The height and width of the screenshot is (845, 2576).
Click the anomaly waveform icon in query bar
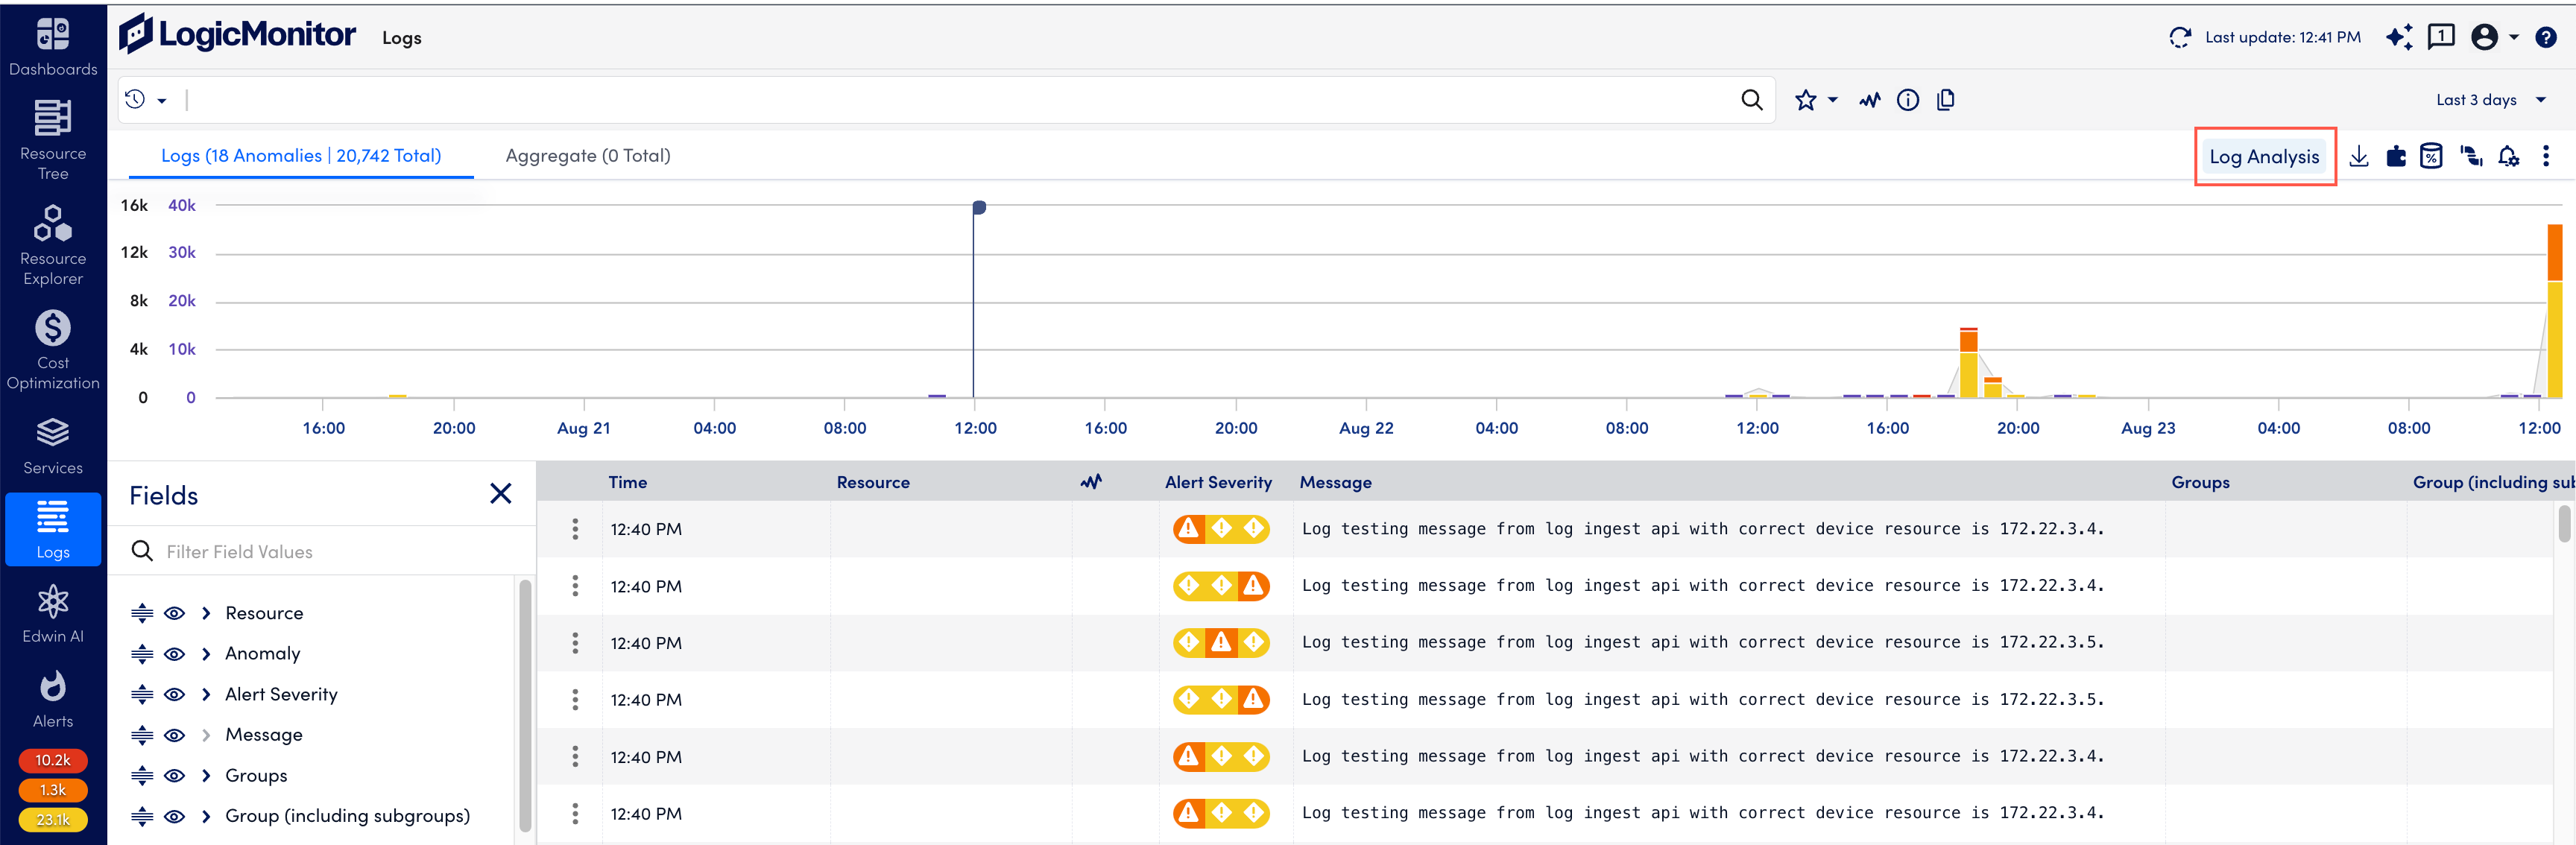[1870, 100]
